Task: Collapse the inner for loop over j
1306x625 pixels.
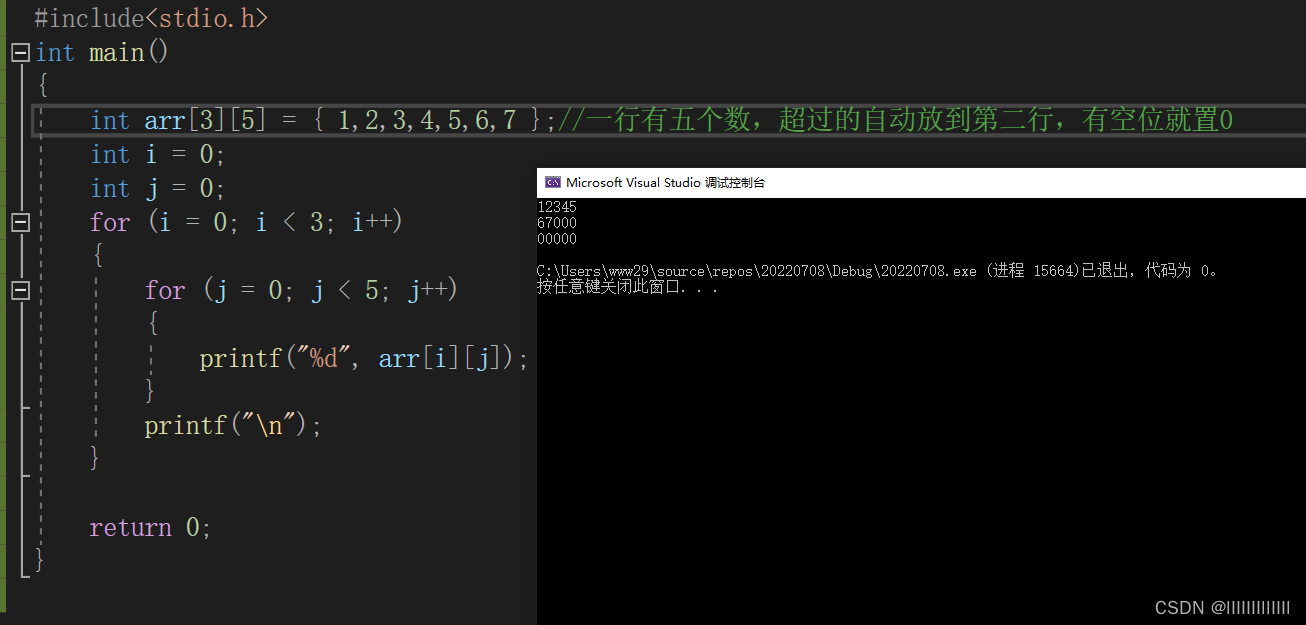Action: [x=20, y=291]
